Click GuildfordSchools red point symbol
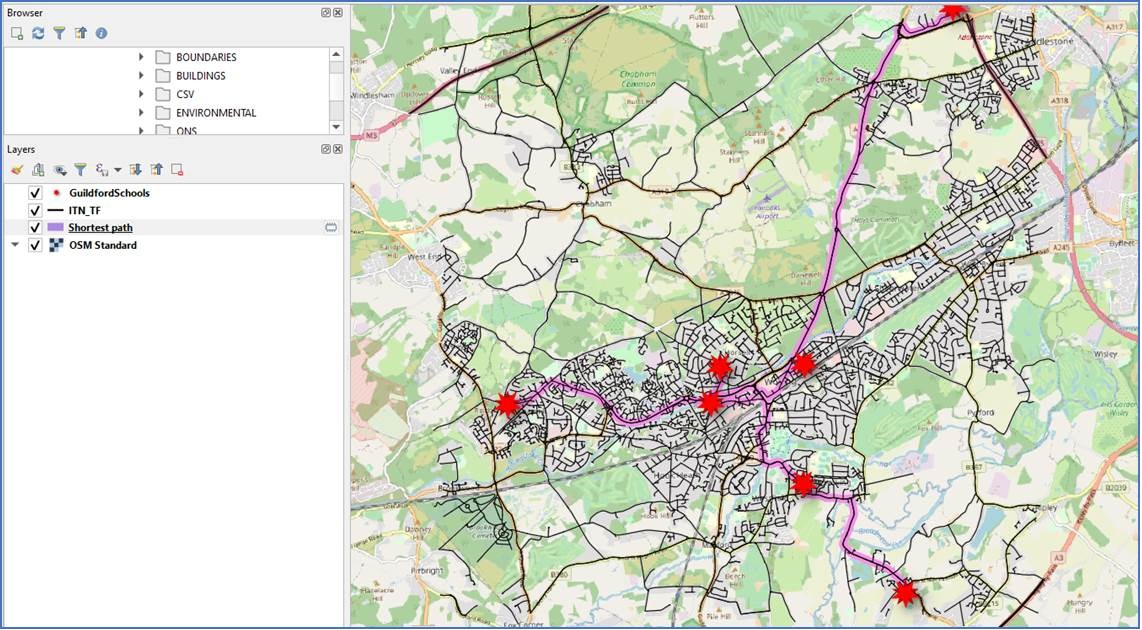 [55, 193]
